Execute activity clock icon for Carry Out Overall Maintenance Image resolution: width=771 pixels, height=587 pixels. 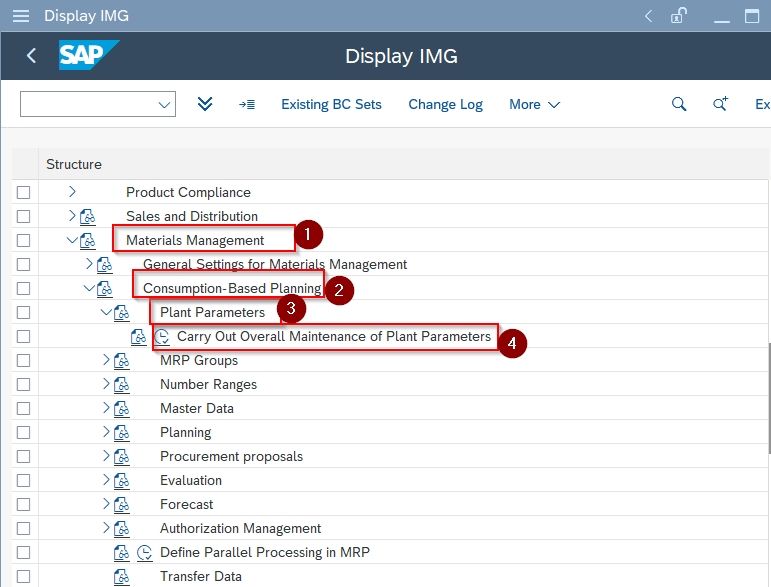pos(162,337)
